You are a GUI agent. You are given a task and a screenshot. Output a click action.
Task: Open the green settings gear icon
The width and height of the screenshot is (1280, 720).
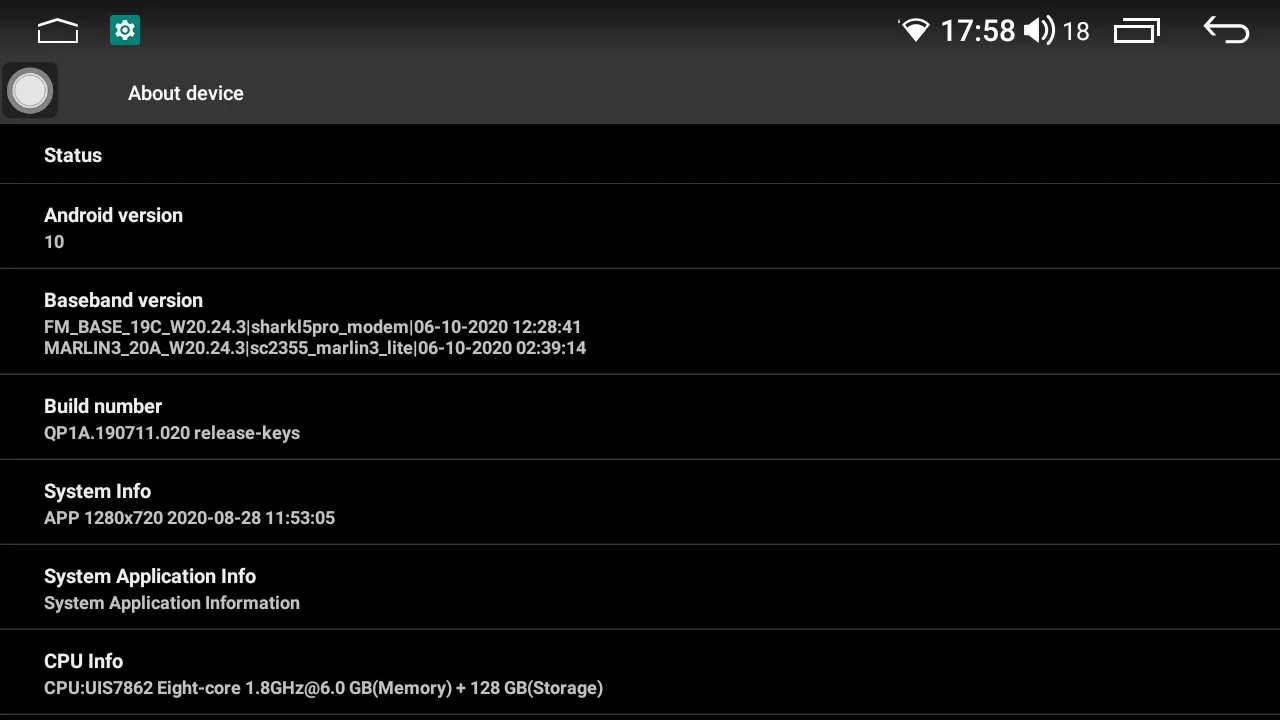click(125, 31)
